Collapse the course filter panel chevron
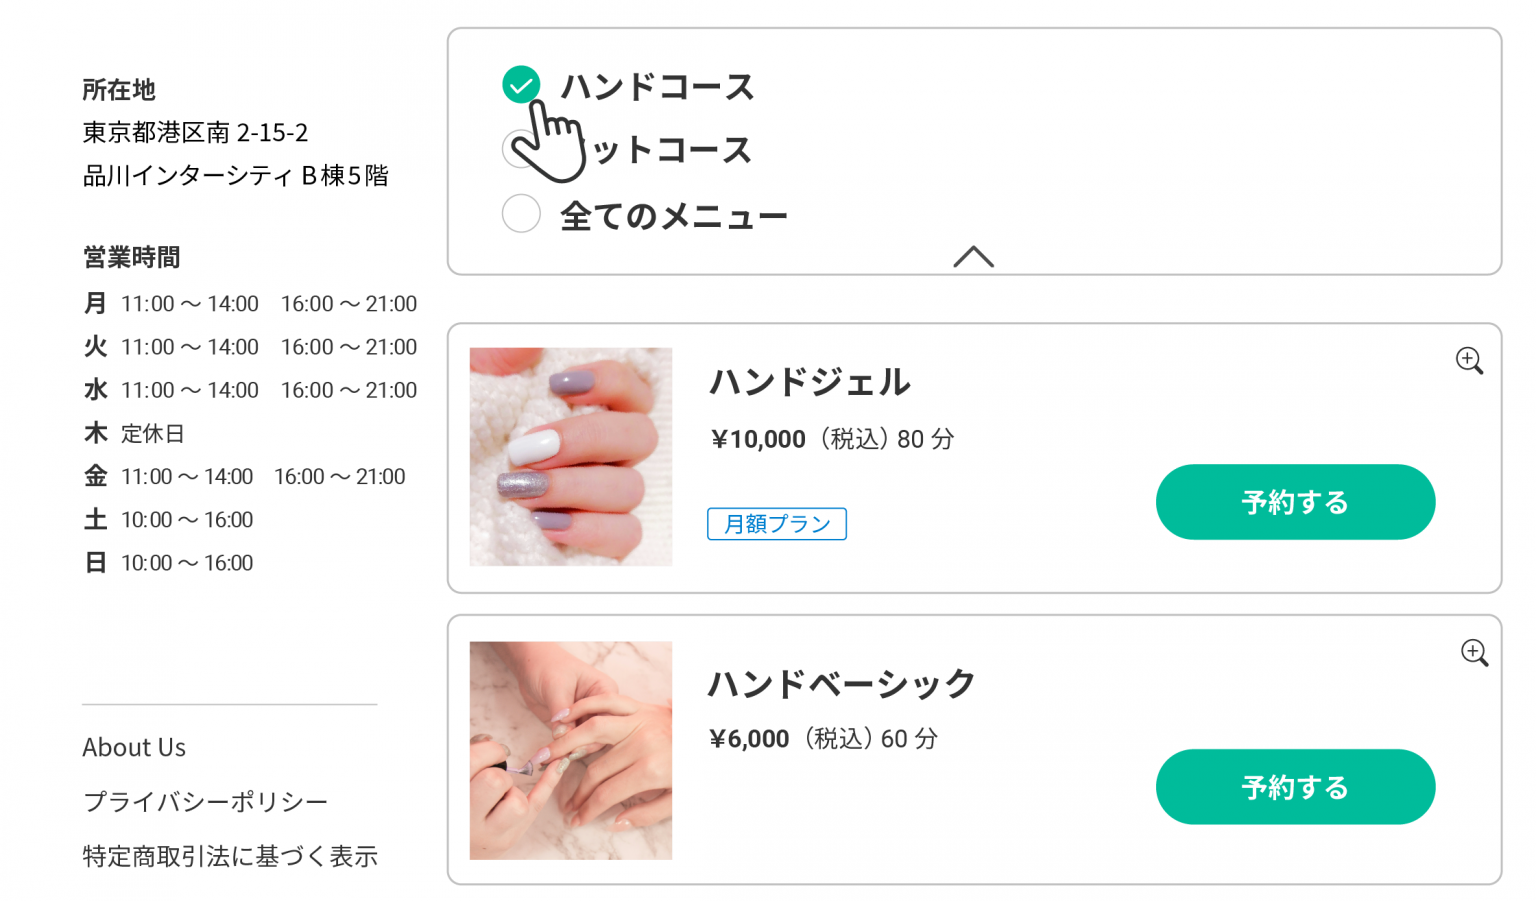Screen dimensions: 1536x901 point(973,257)
